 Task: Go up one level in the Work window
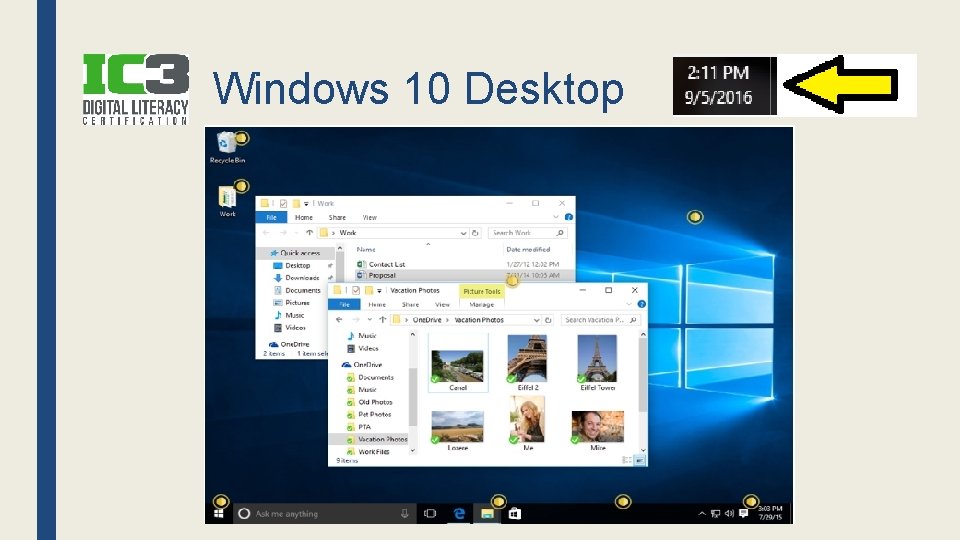pyautogui.click(x=309, y=233)
